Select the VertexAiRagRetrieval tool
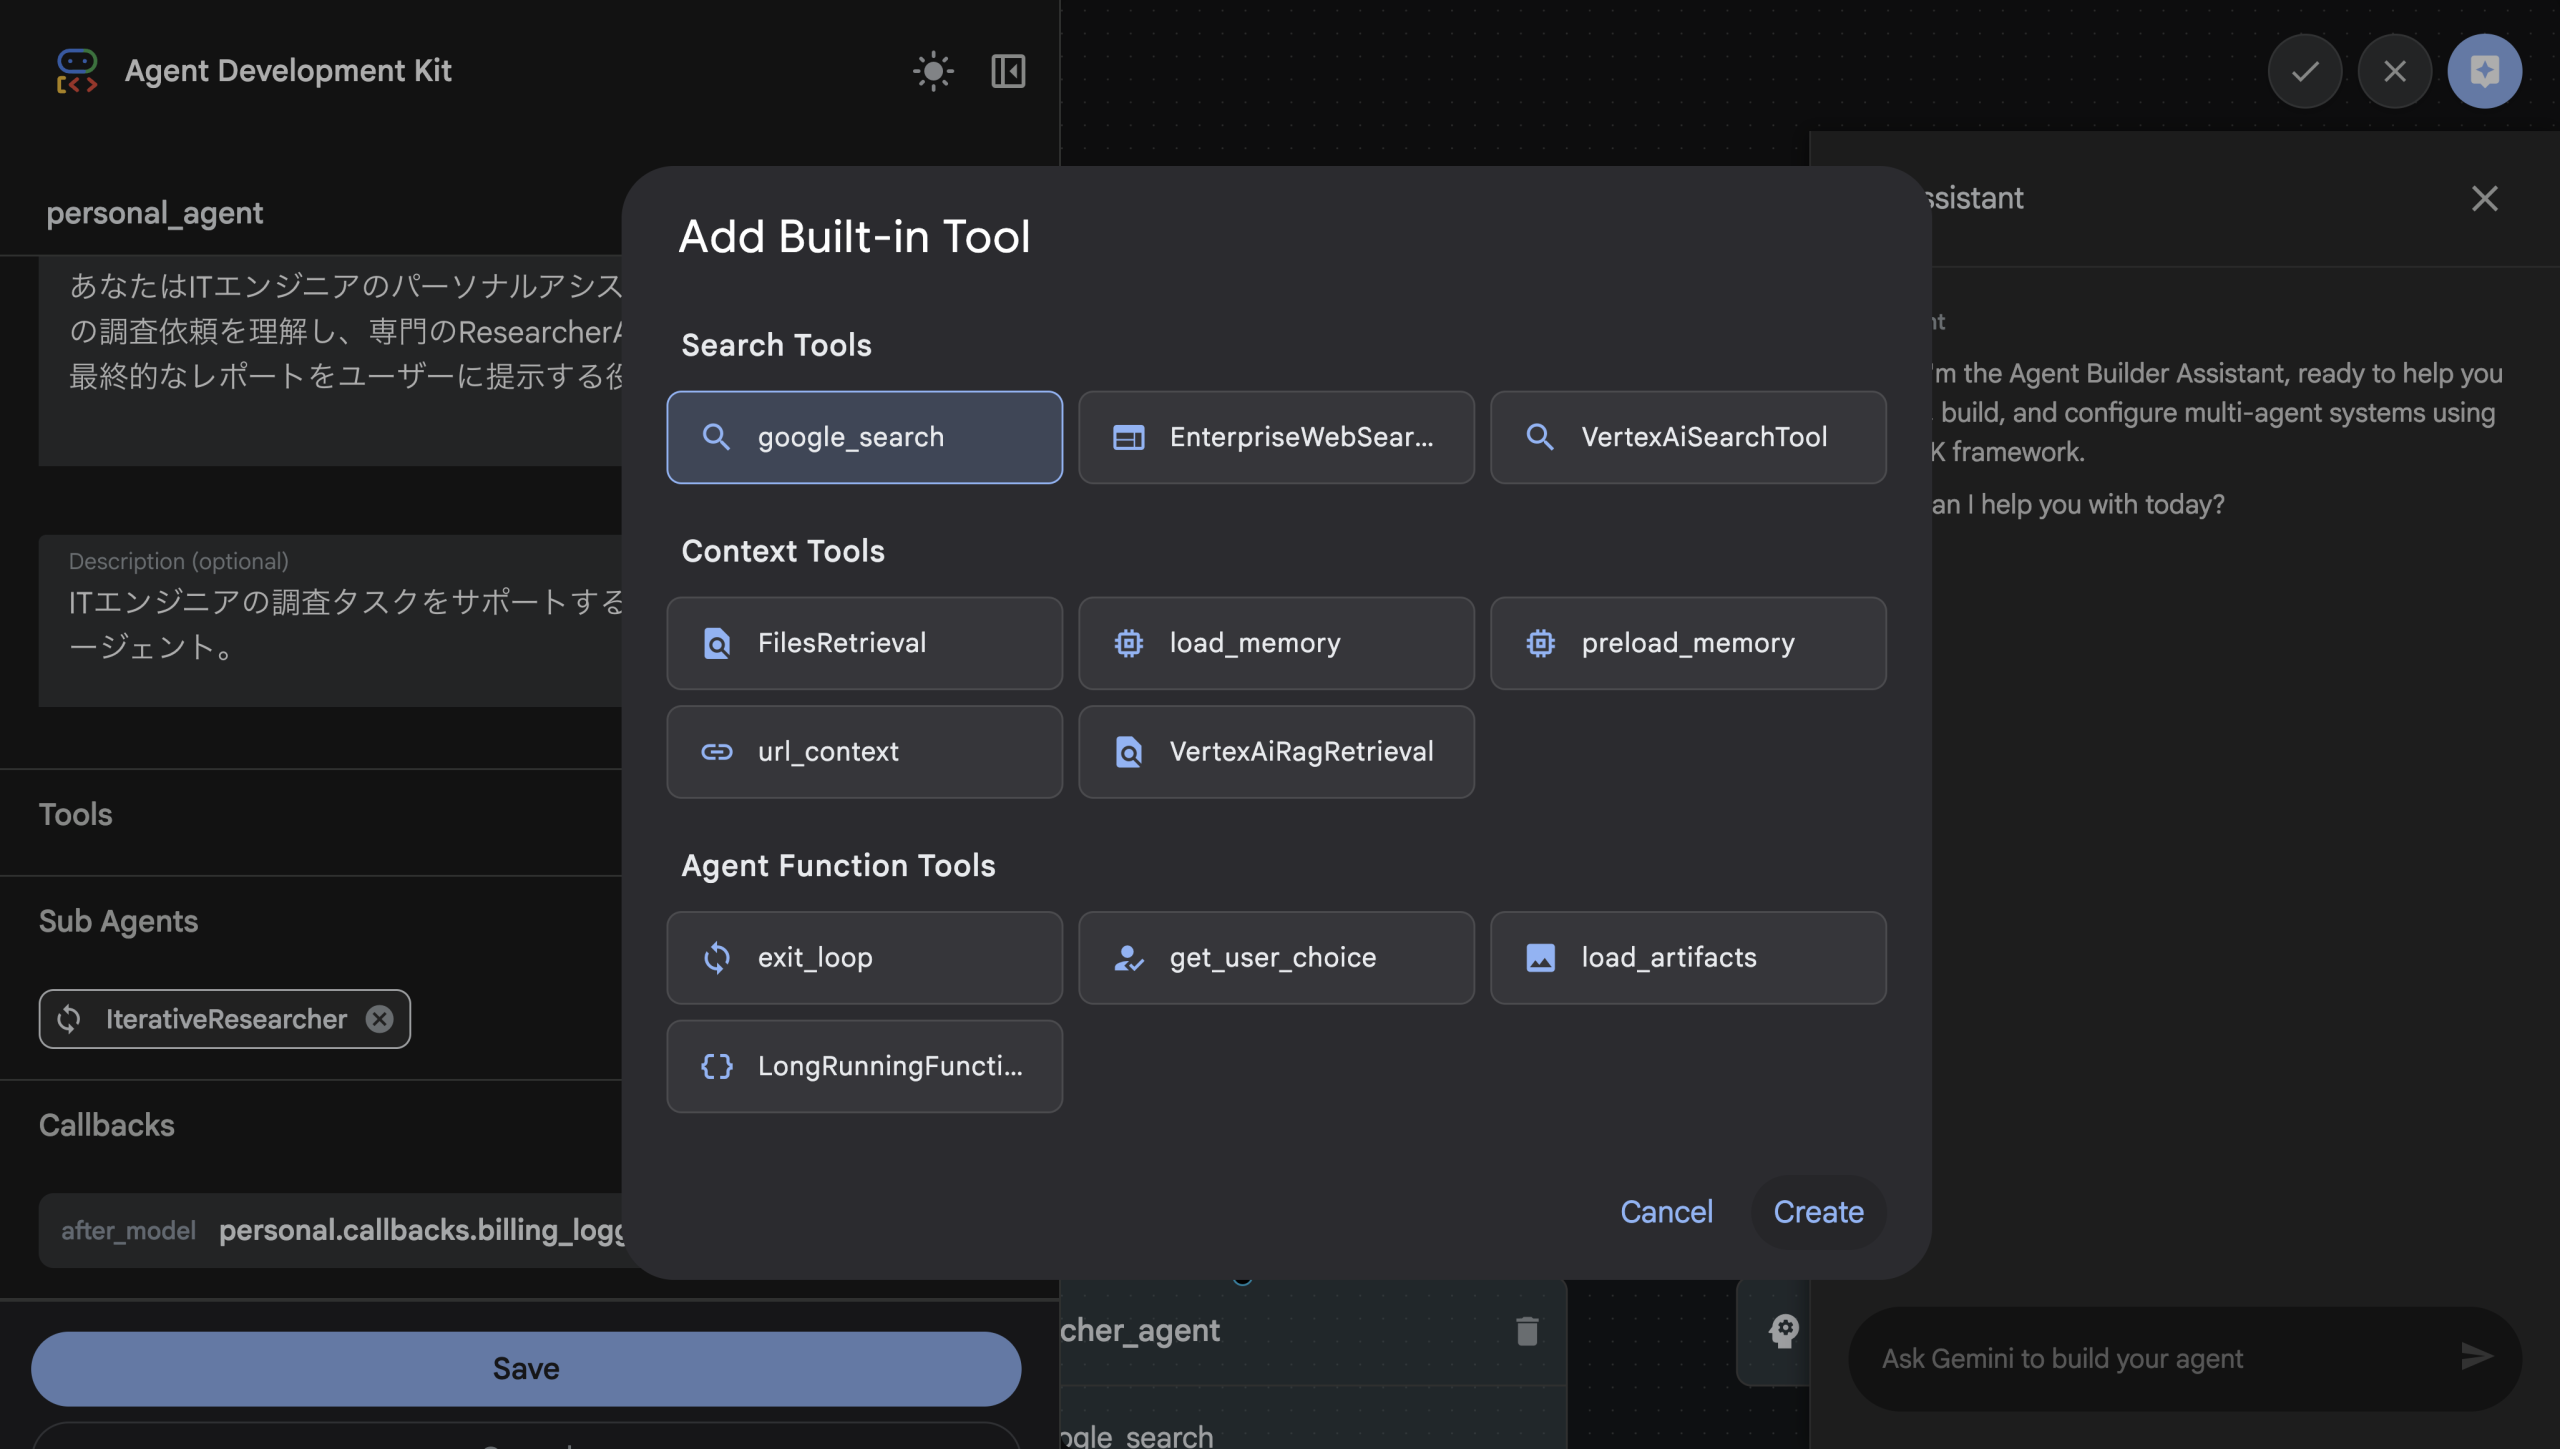This screenshot has height=1449, width=2560. tap(1276, 751)
